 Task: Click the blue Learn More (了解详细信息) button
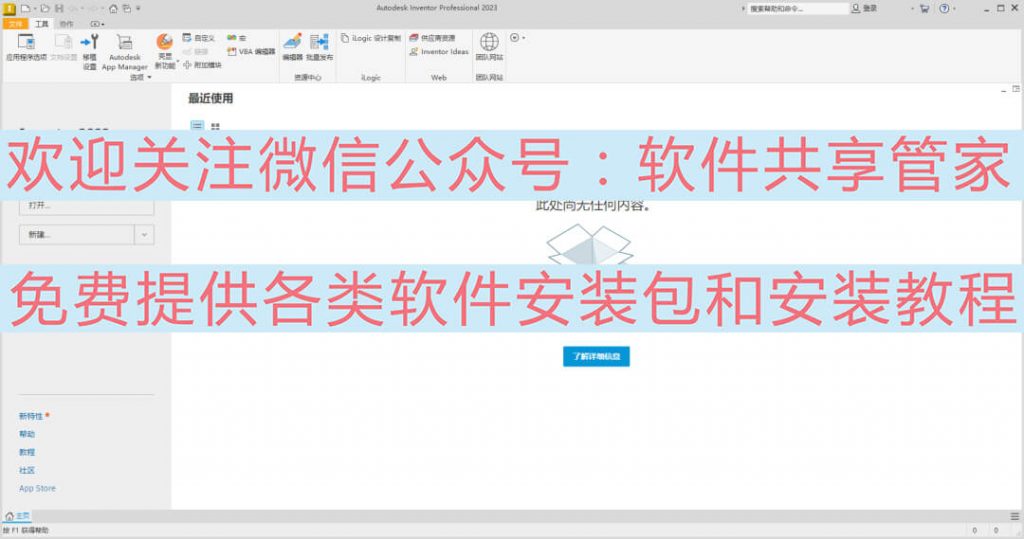[x=596, y=356]
